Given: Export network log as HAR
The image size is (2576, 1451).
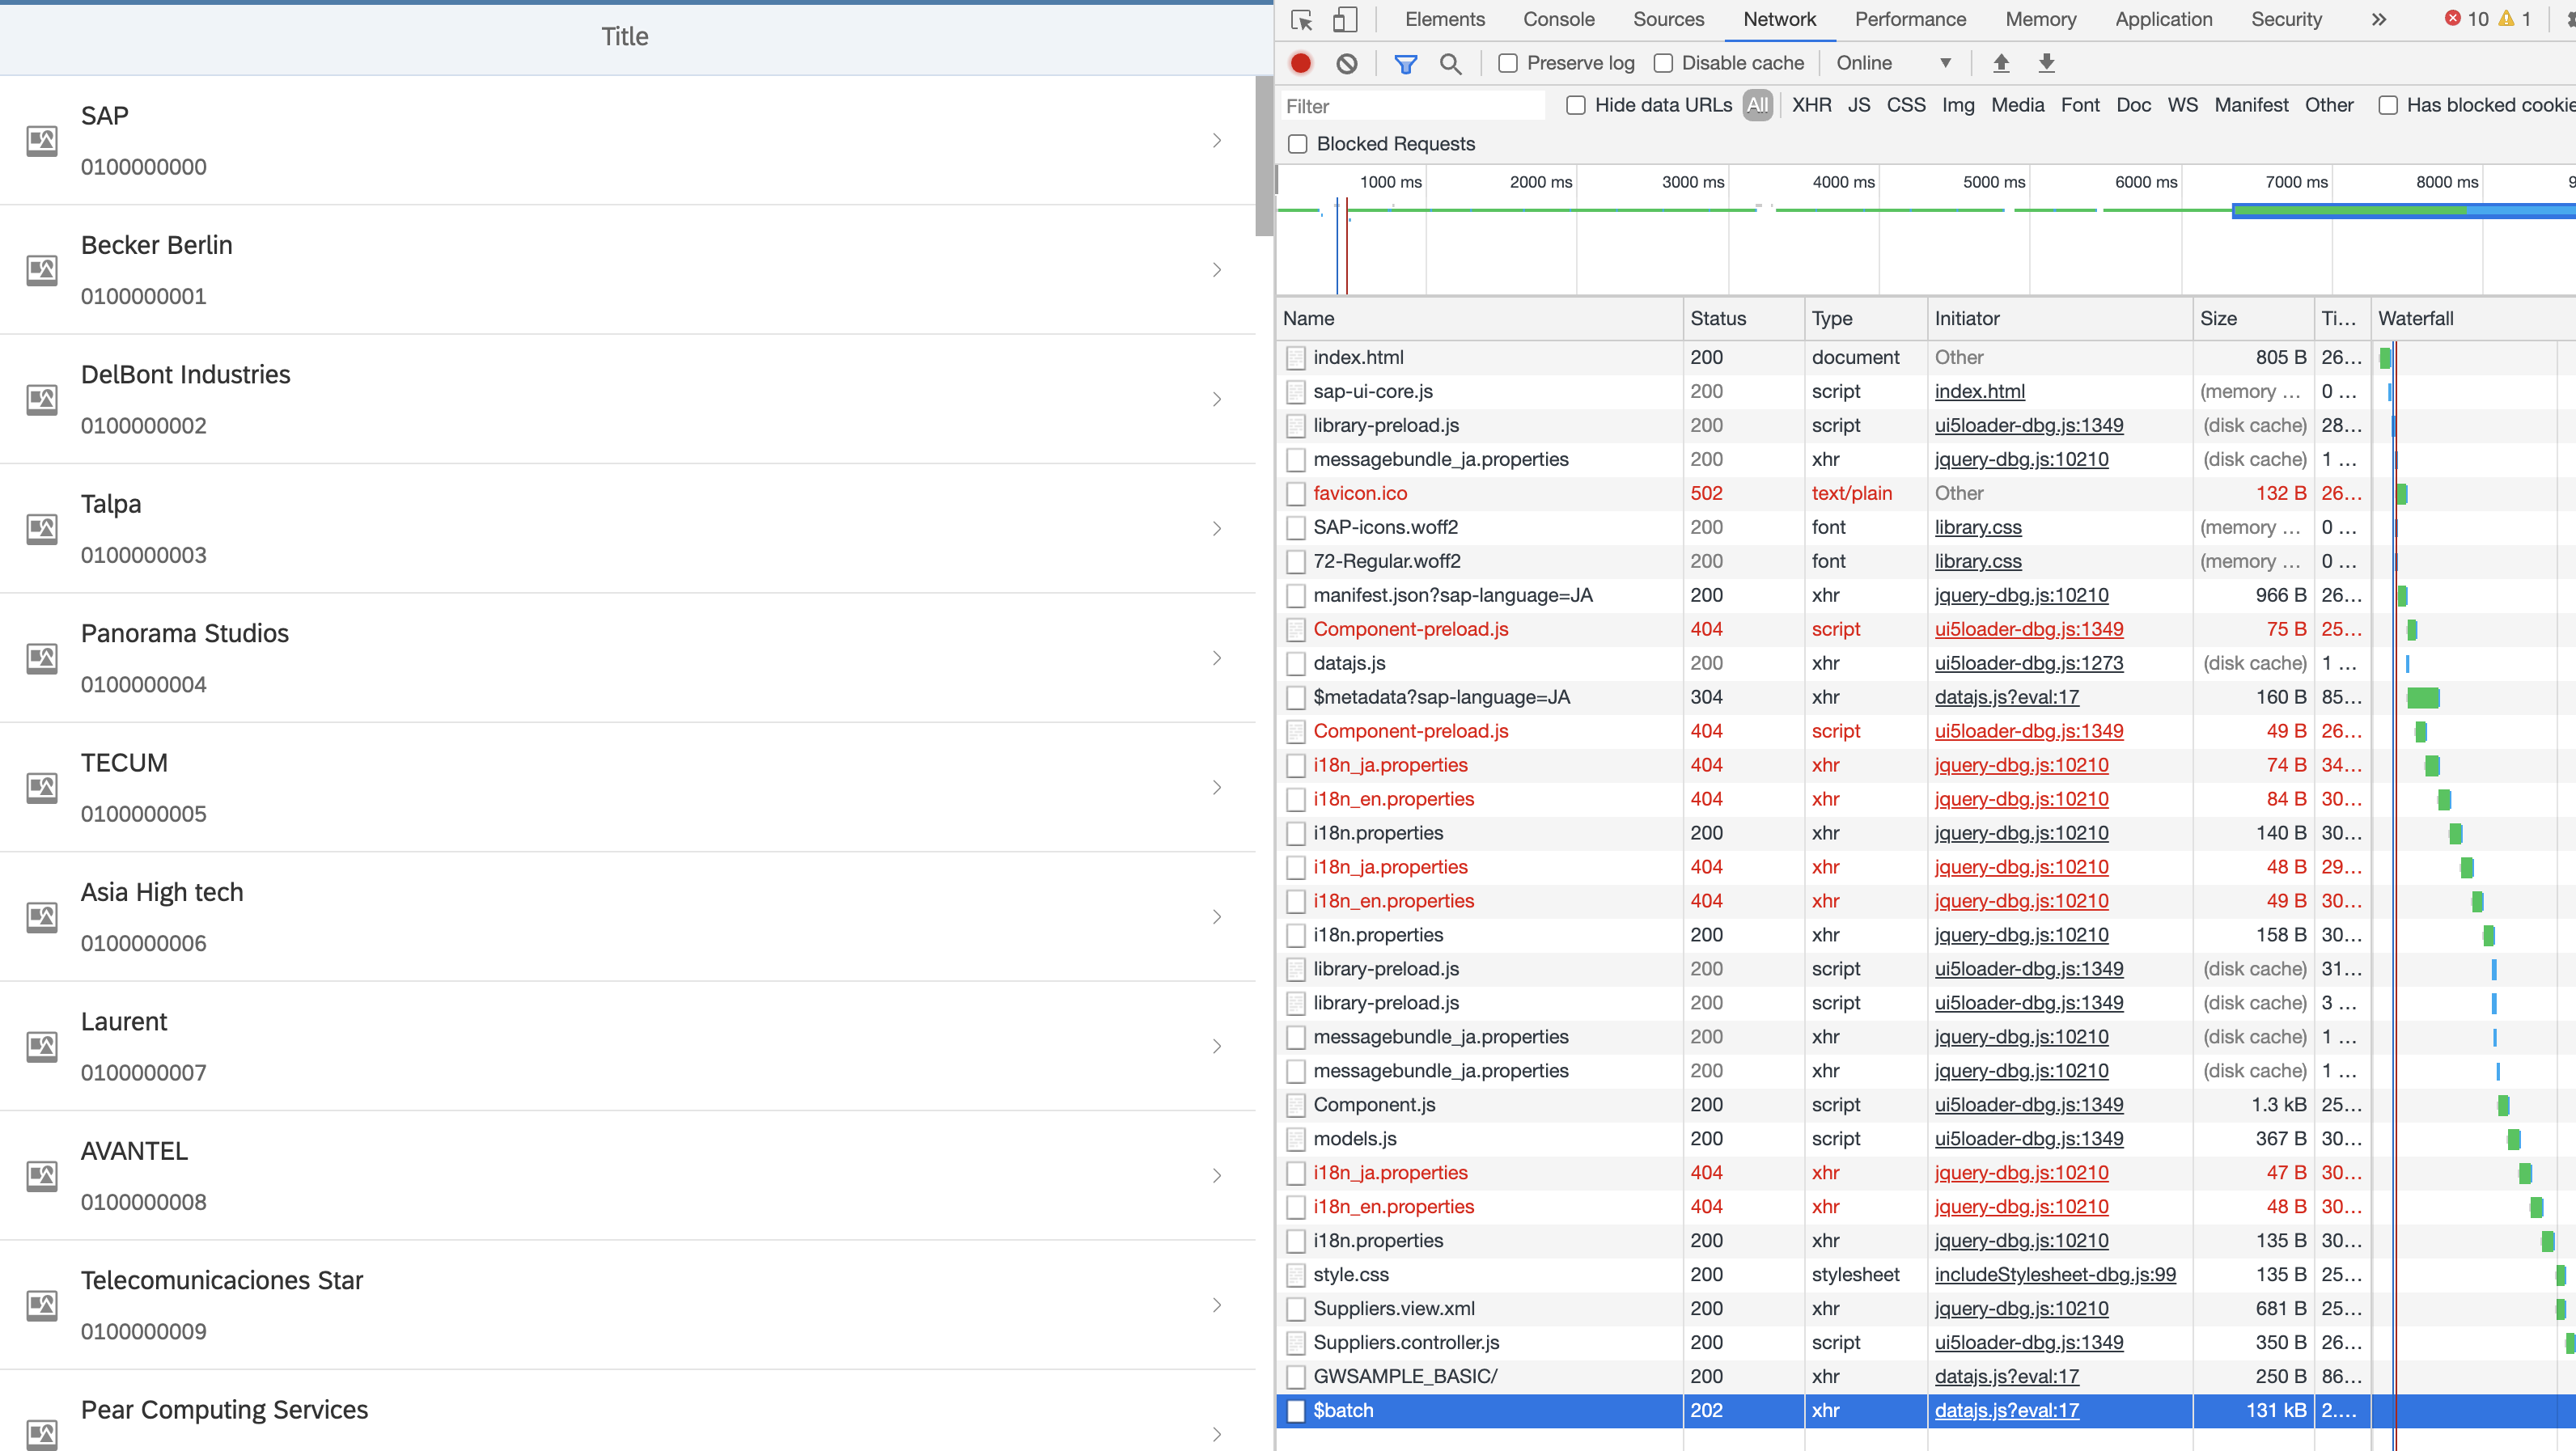Looking at the screenshot, I should click(x=2046, y=62).
